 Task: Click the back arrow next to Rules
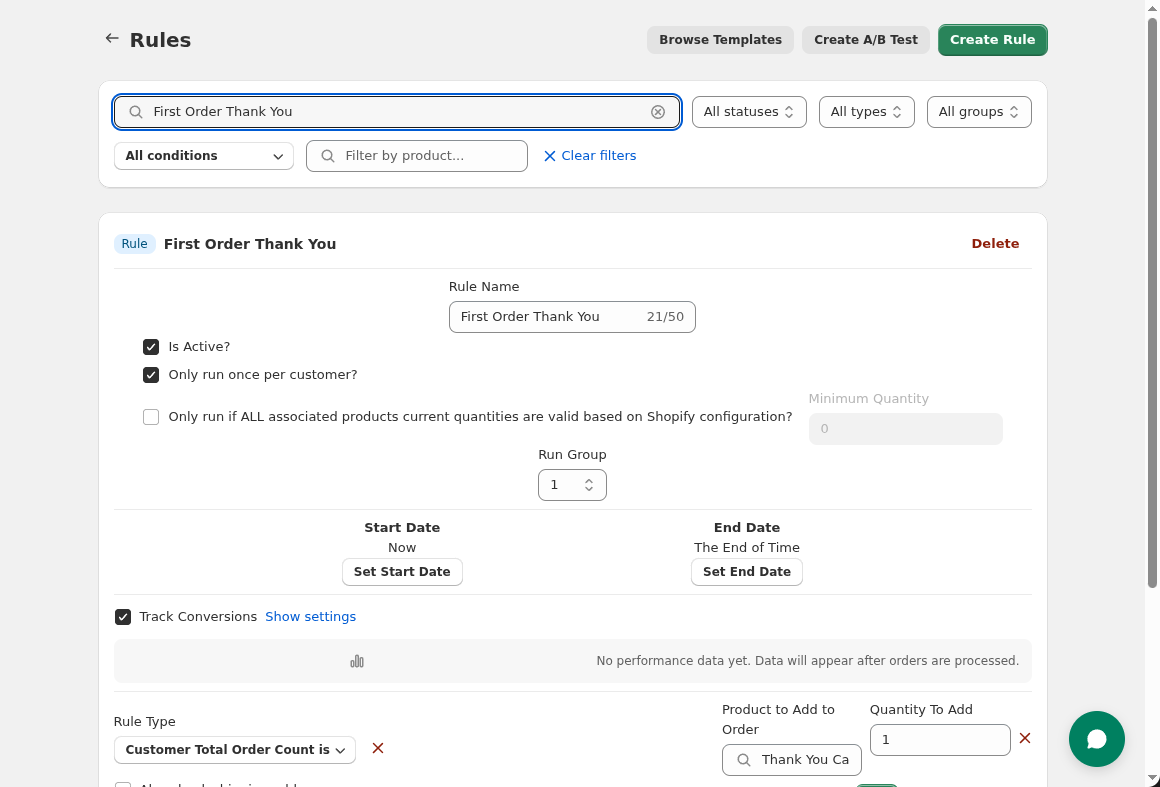[112, 38]
